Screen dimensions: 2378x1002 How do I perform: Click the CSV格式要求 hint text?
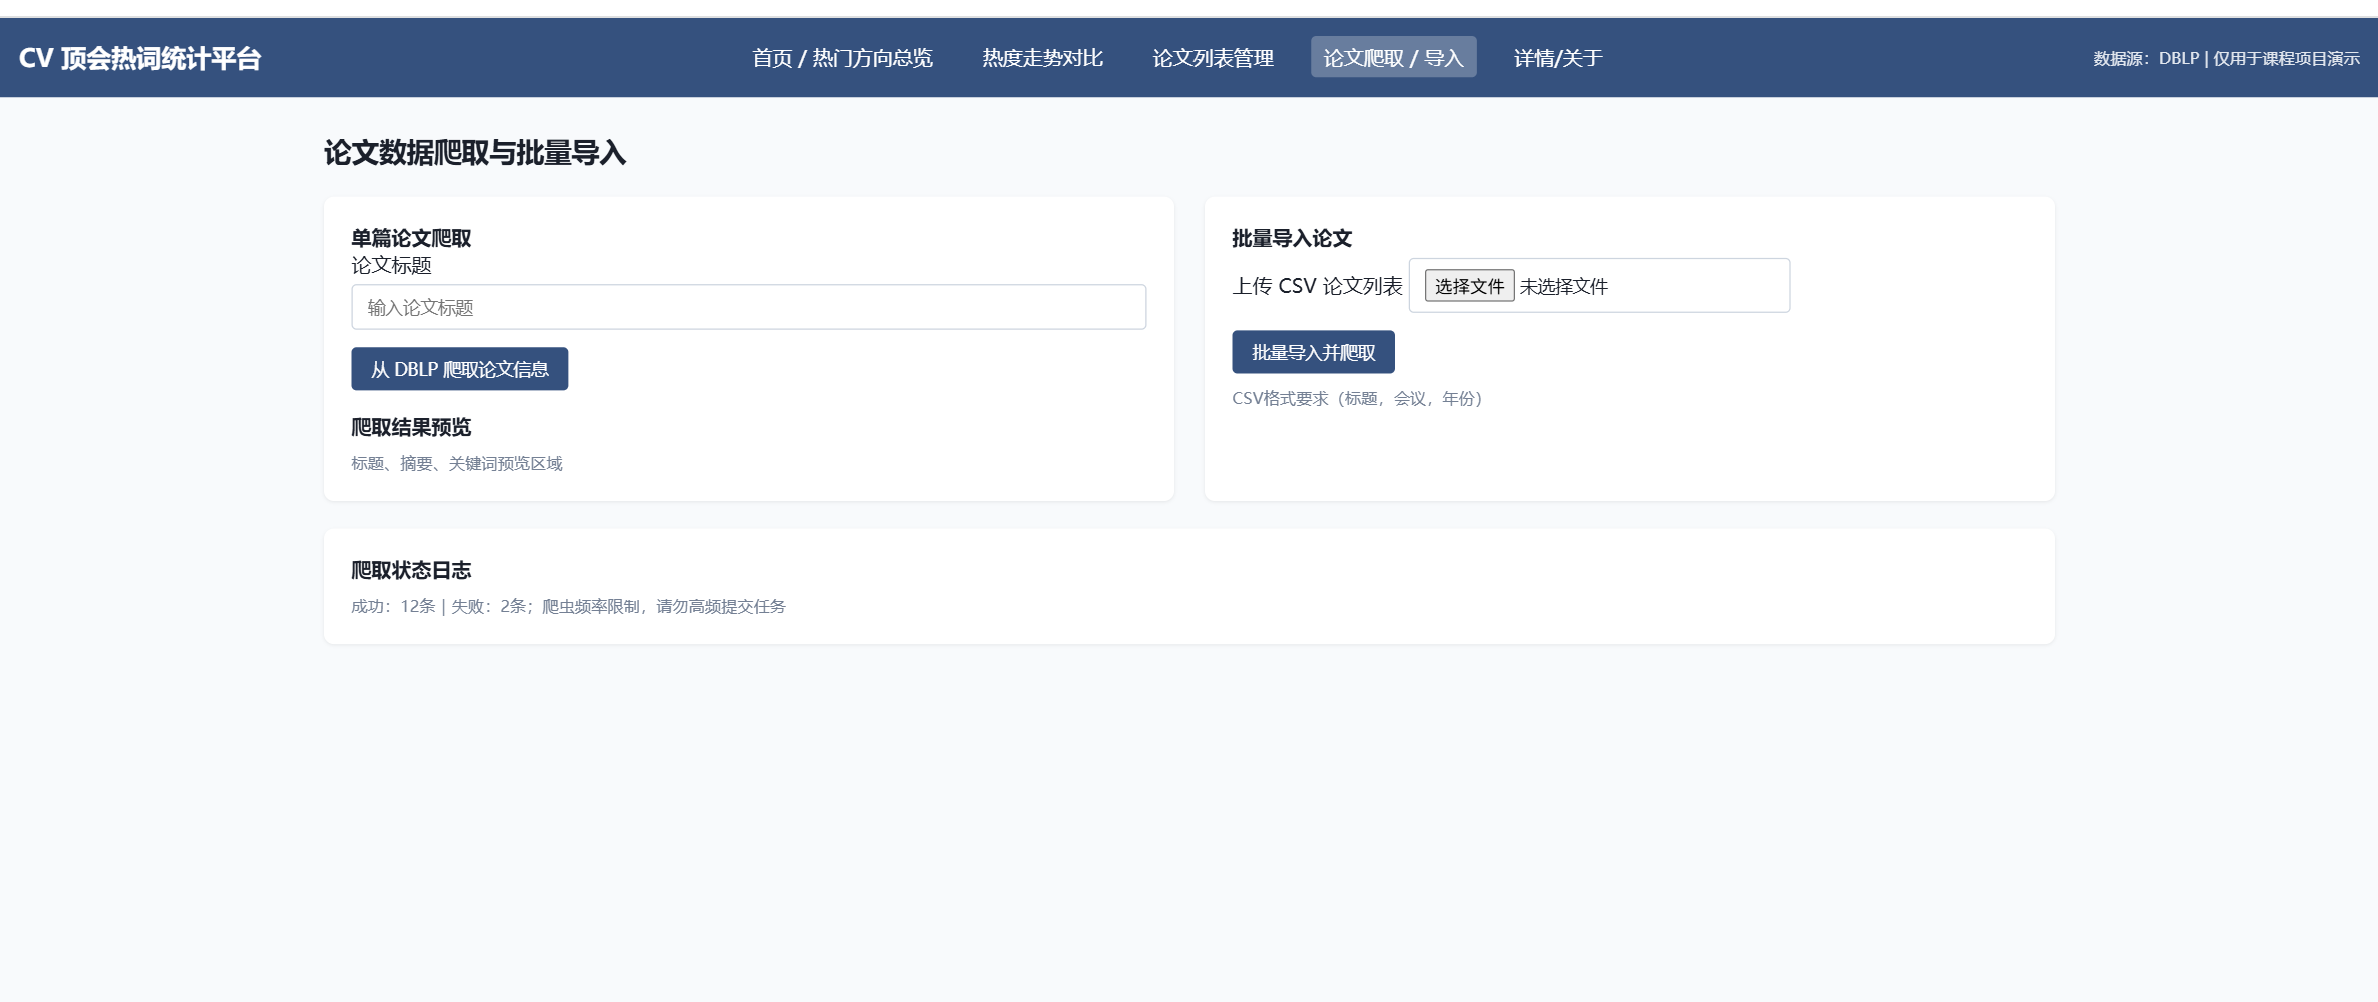tap(1357, 398)
